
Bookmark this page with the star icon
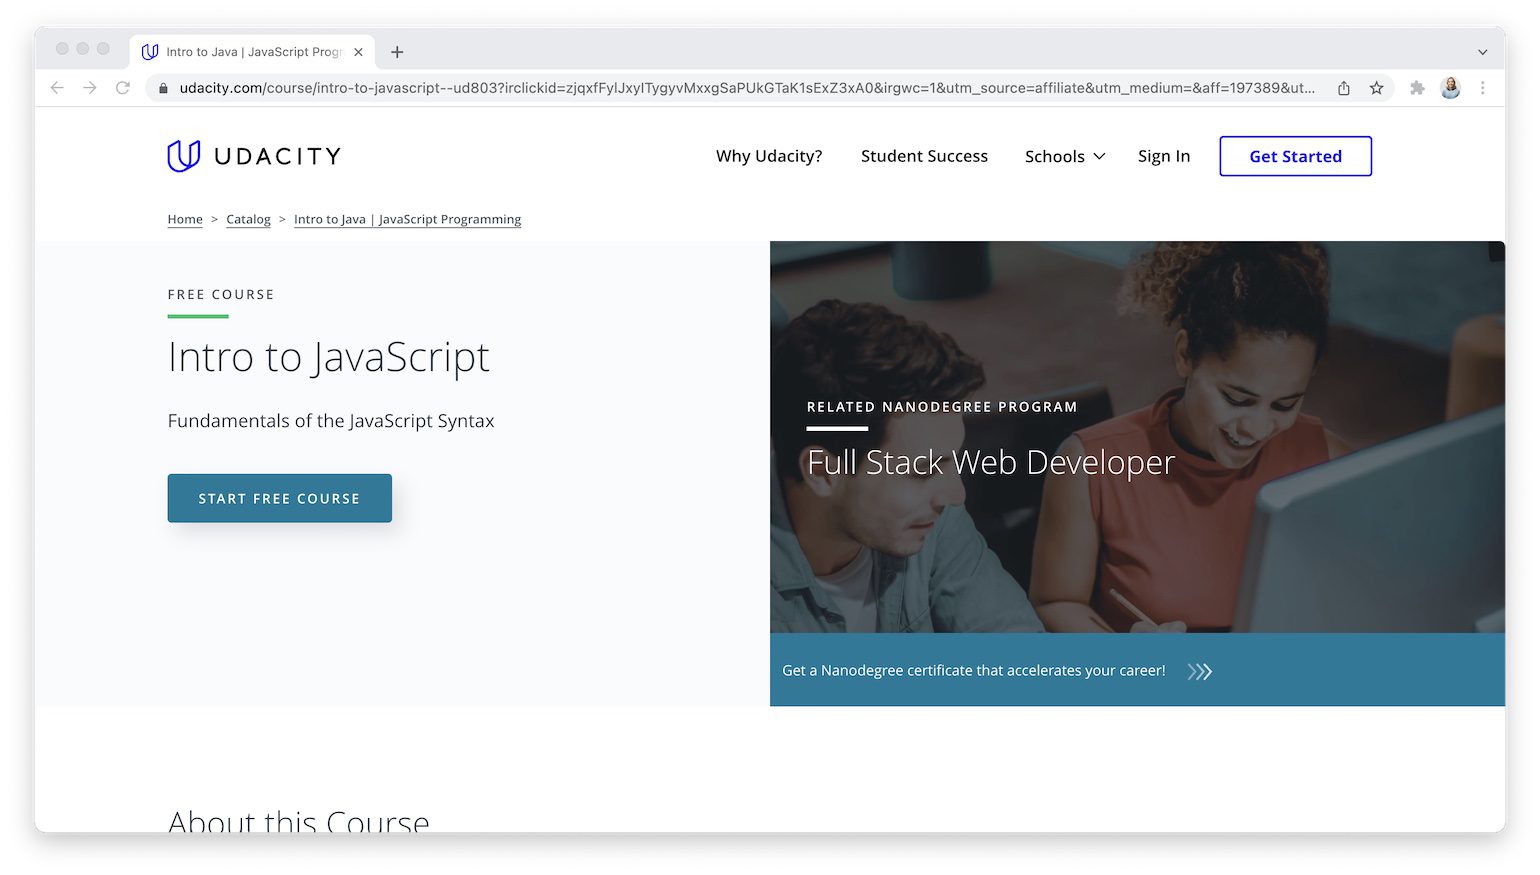[x=1376, y=88]
